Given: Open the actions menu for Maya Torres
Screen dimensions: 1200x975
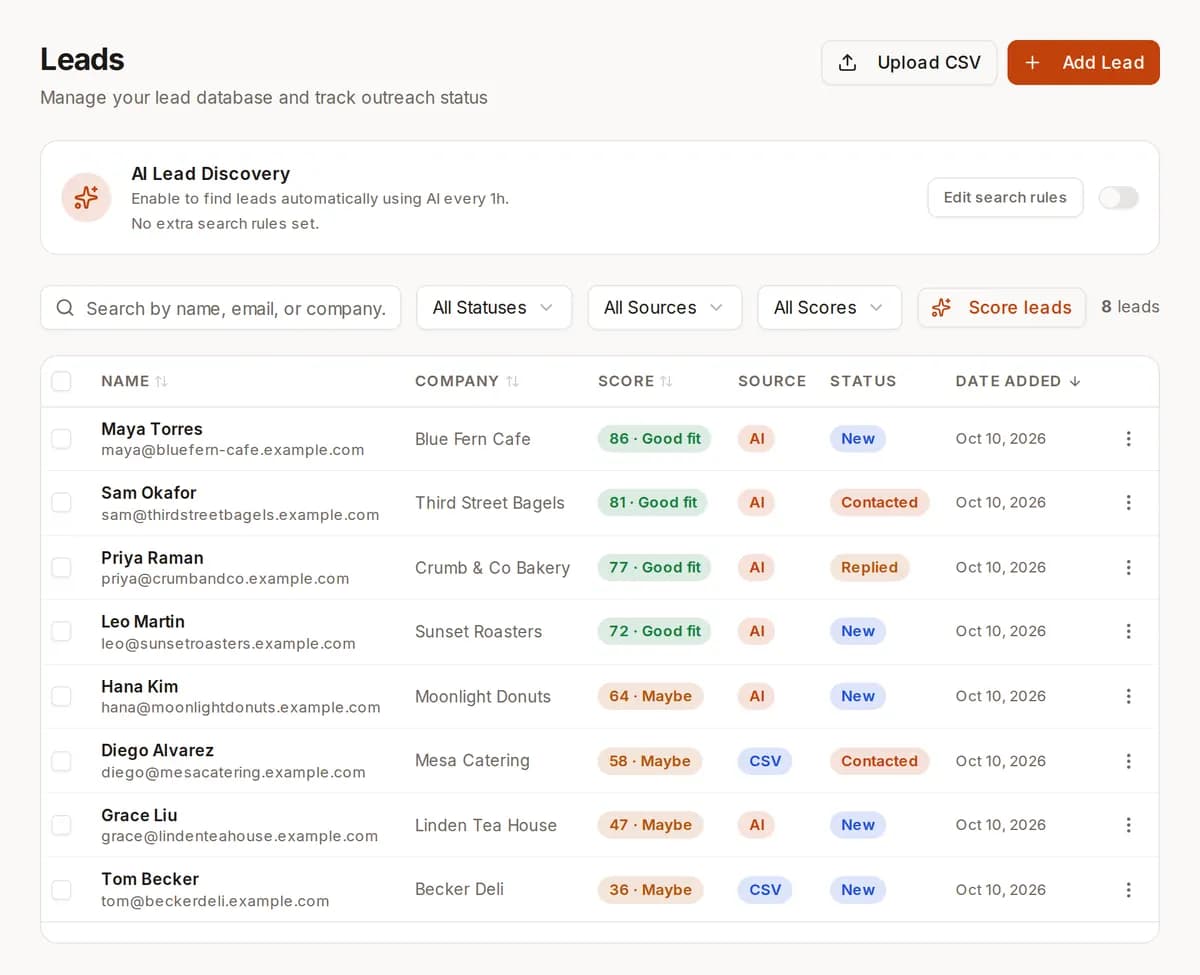Looking at the screenshot, I should click(1128, 439).
